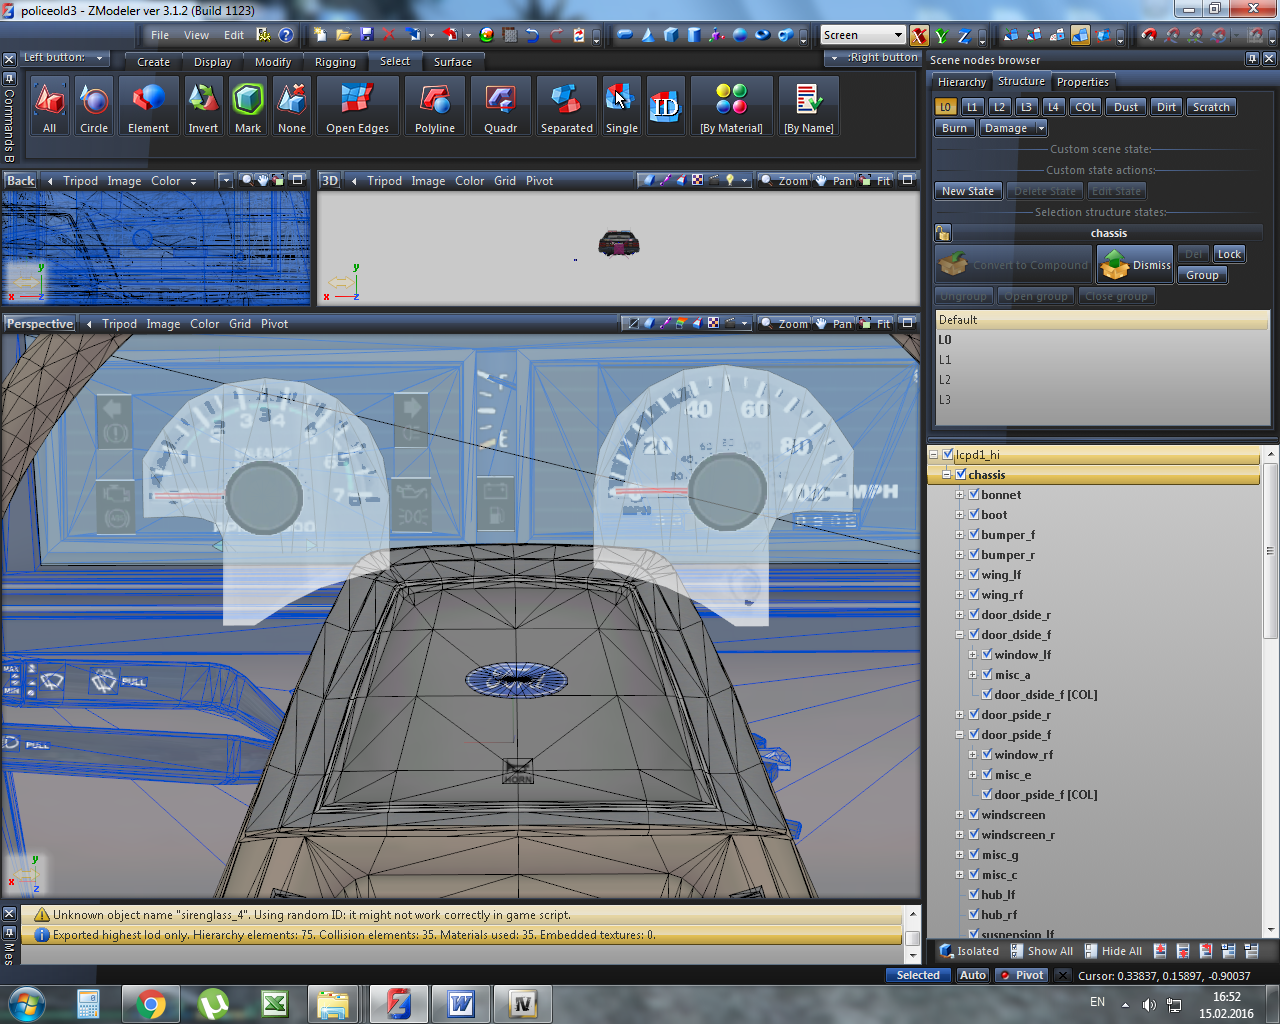Toggle visibility checkbox for windscreen
This screenshot has width=1280, height=1024.
click(974, 814)
